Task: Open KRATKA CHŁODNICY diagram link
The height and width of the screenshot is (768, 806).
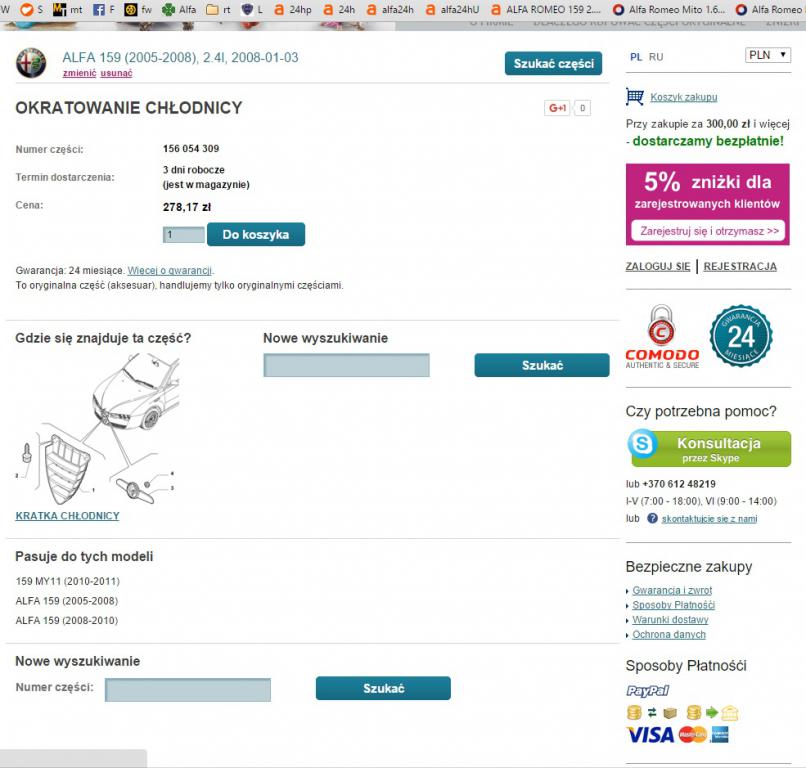Action: (x=67, y=516)
